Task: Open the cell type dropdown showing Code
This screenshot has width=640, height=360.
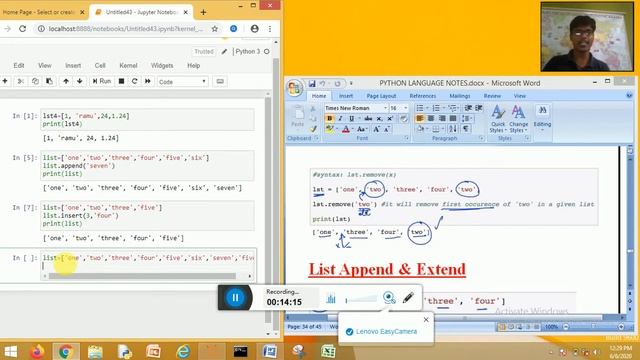Action: [182, 82]
